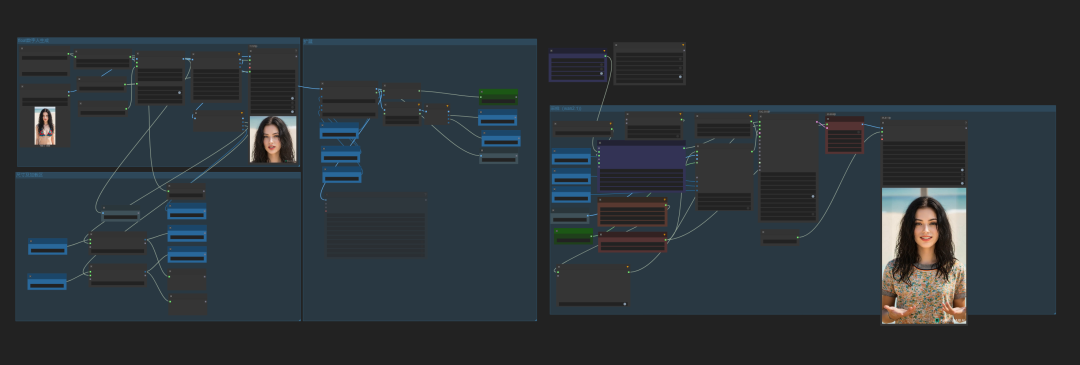The image size is (1080, 365).
Task: Open the bikini photo thumbnail in the load image node
Action: (45, 126)
